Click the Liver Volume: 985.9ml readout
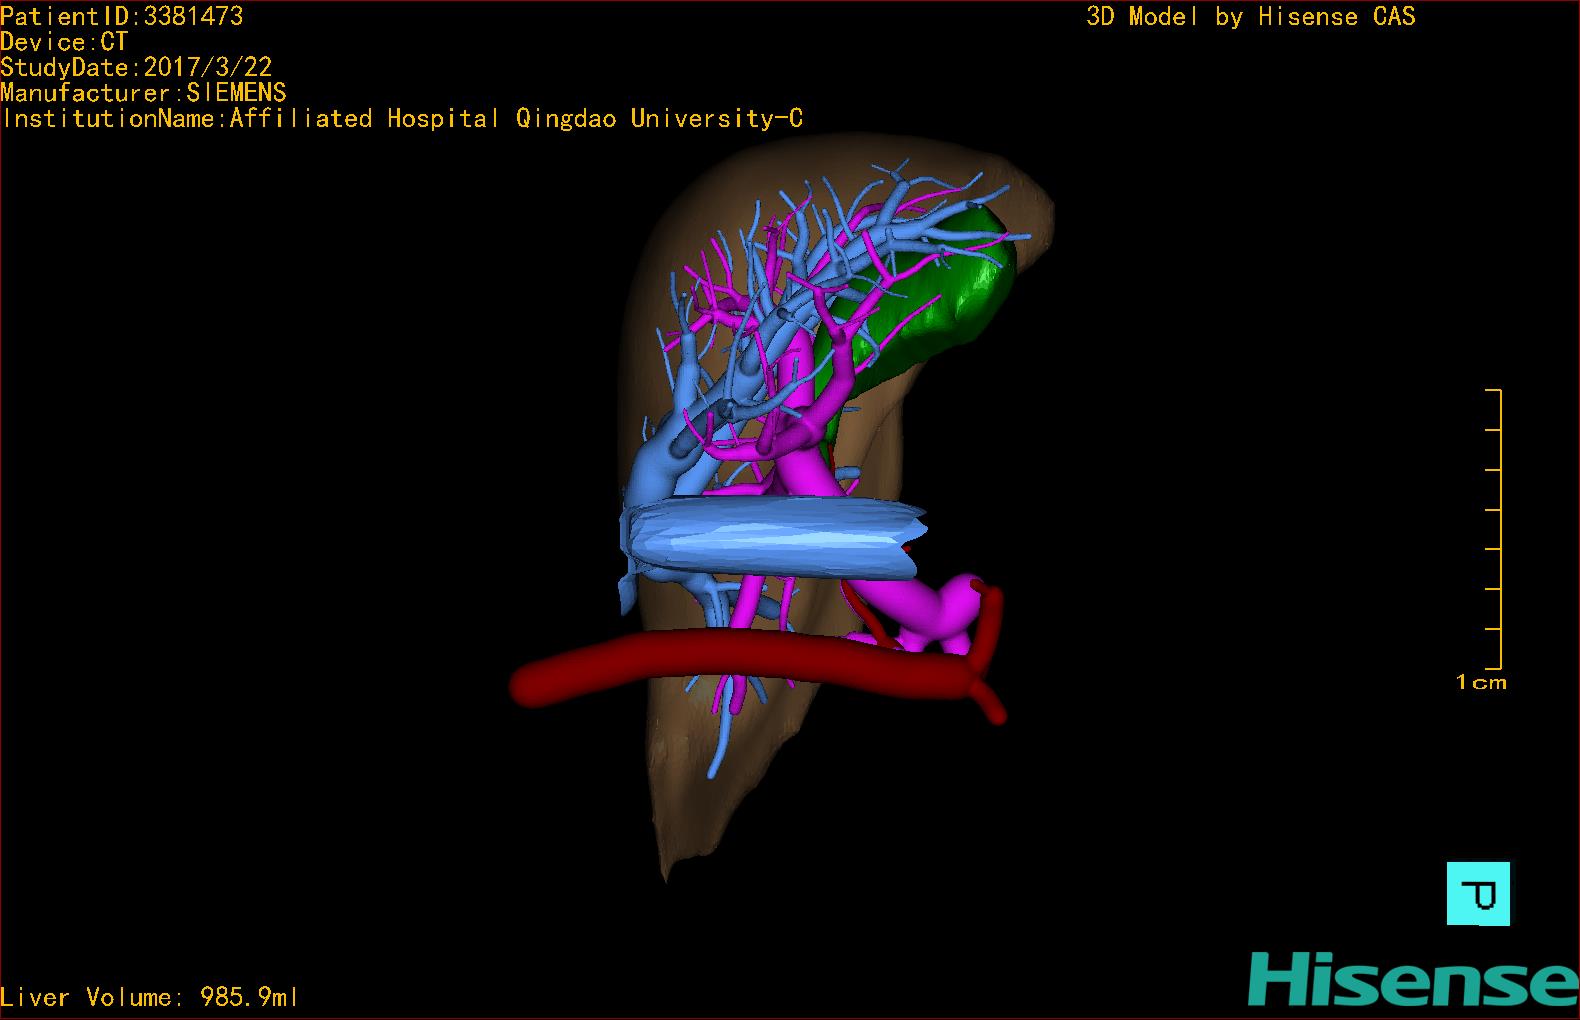1580x1020 pixels. (149, 997)
